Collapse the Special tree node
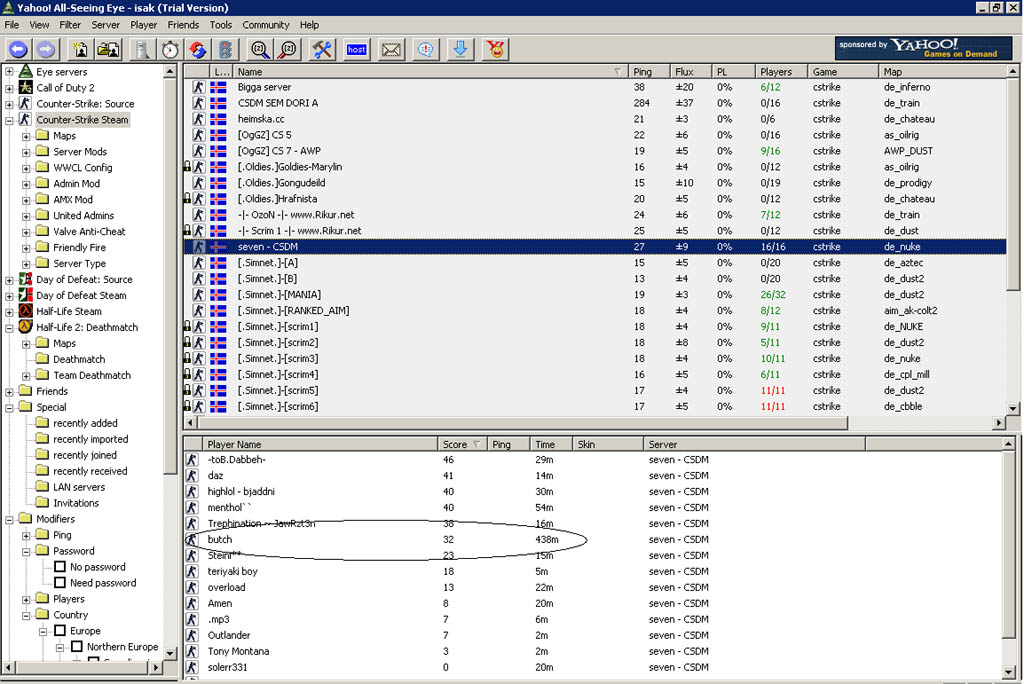This screenshot has height=684, width=1024. click(x=9, y=407)
